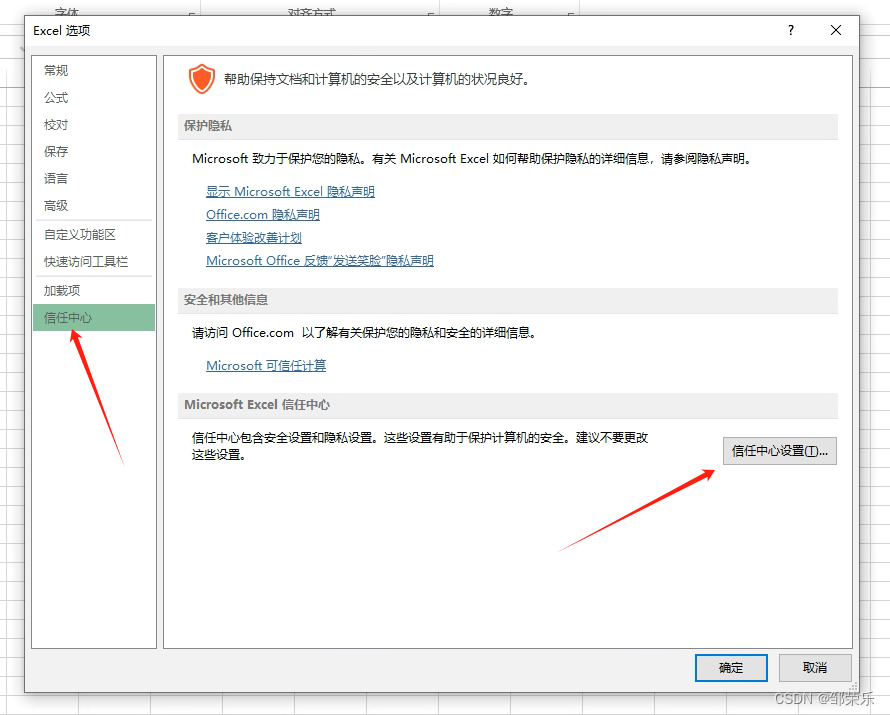The width and height of the screenshot is (890, 715).
Task: Select the highlighted 信任中心 category
Action: 94,317
